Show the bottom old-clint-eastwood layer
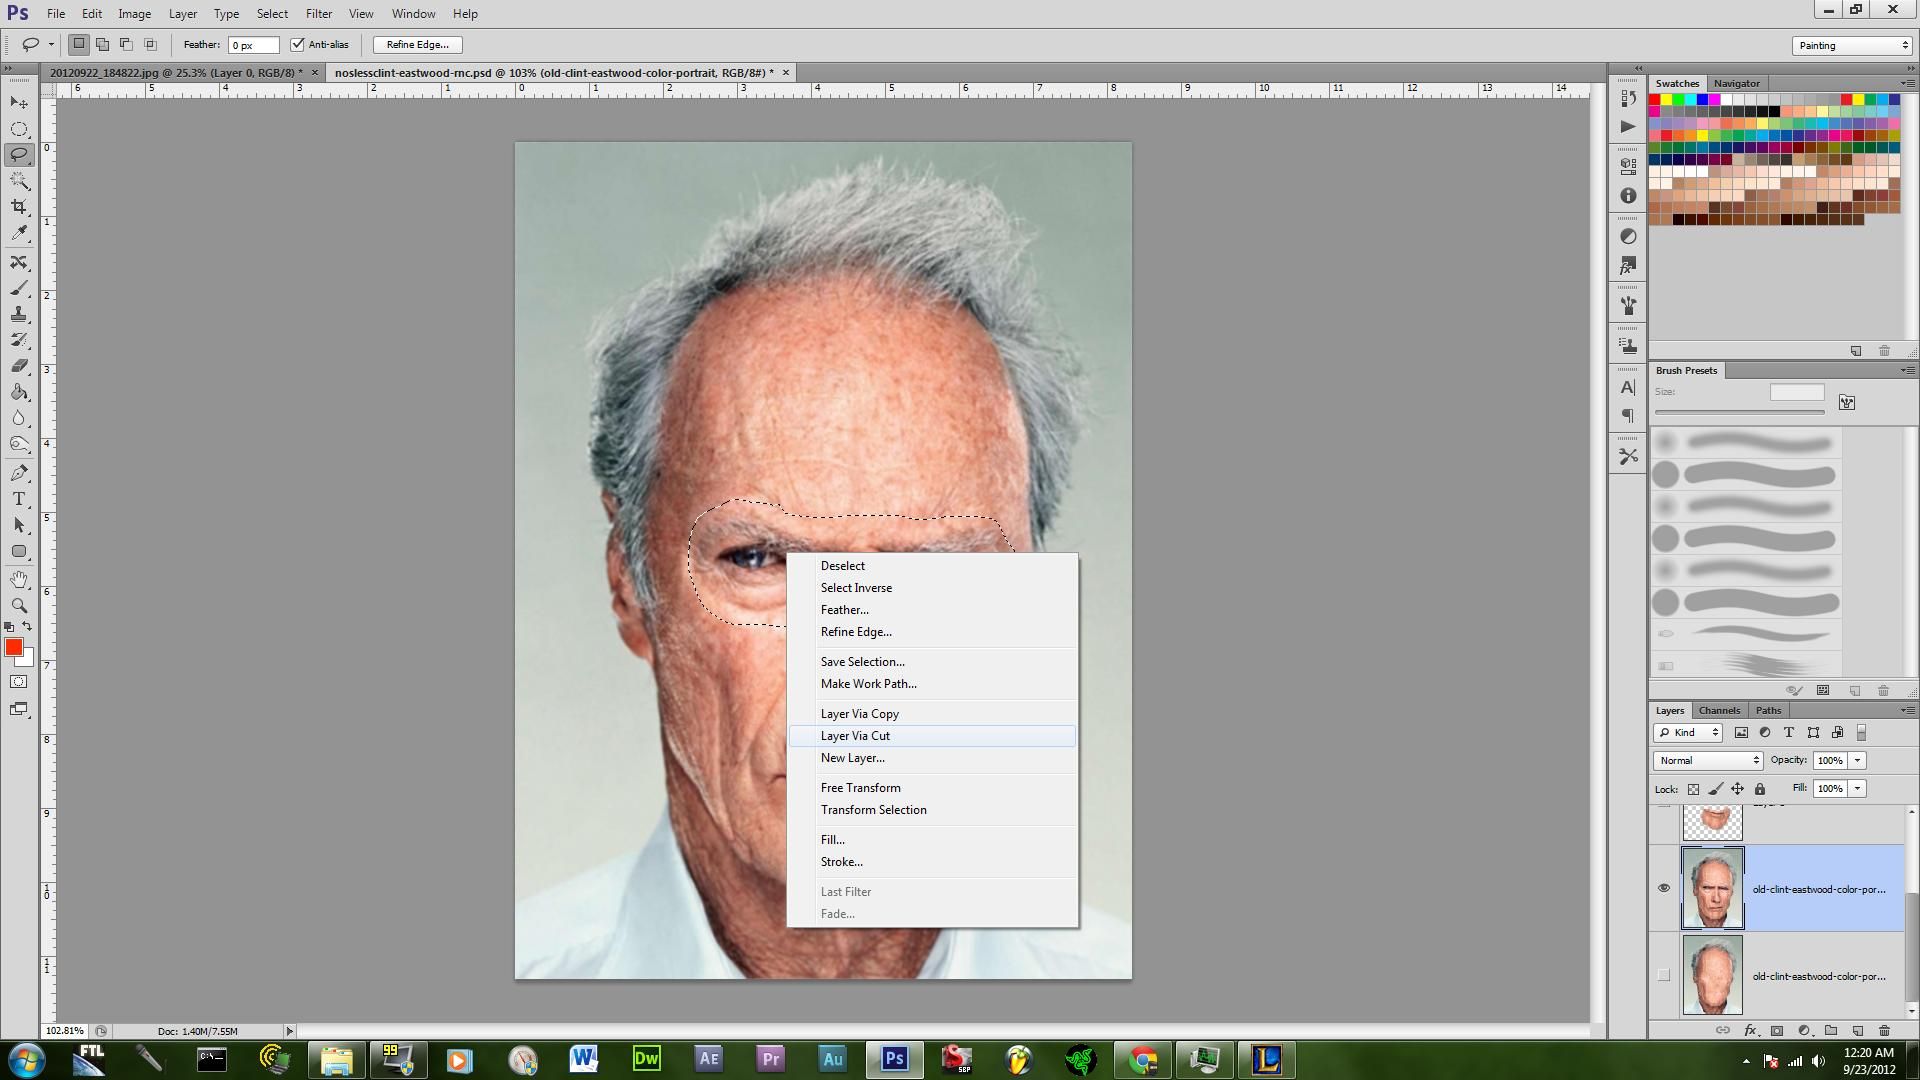This screenshot has width=1920, height=1080. point(1663,974)
